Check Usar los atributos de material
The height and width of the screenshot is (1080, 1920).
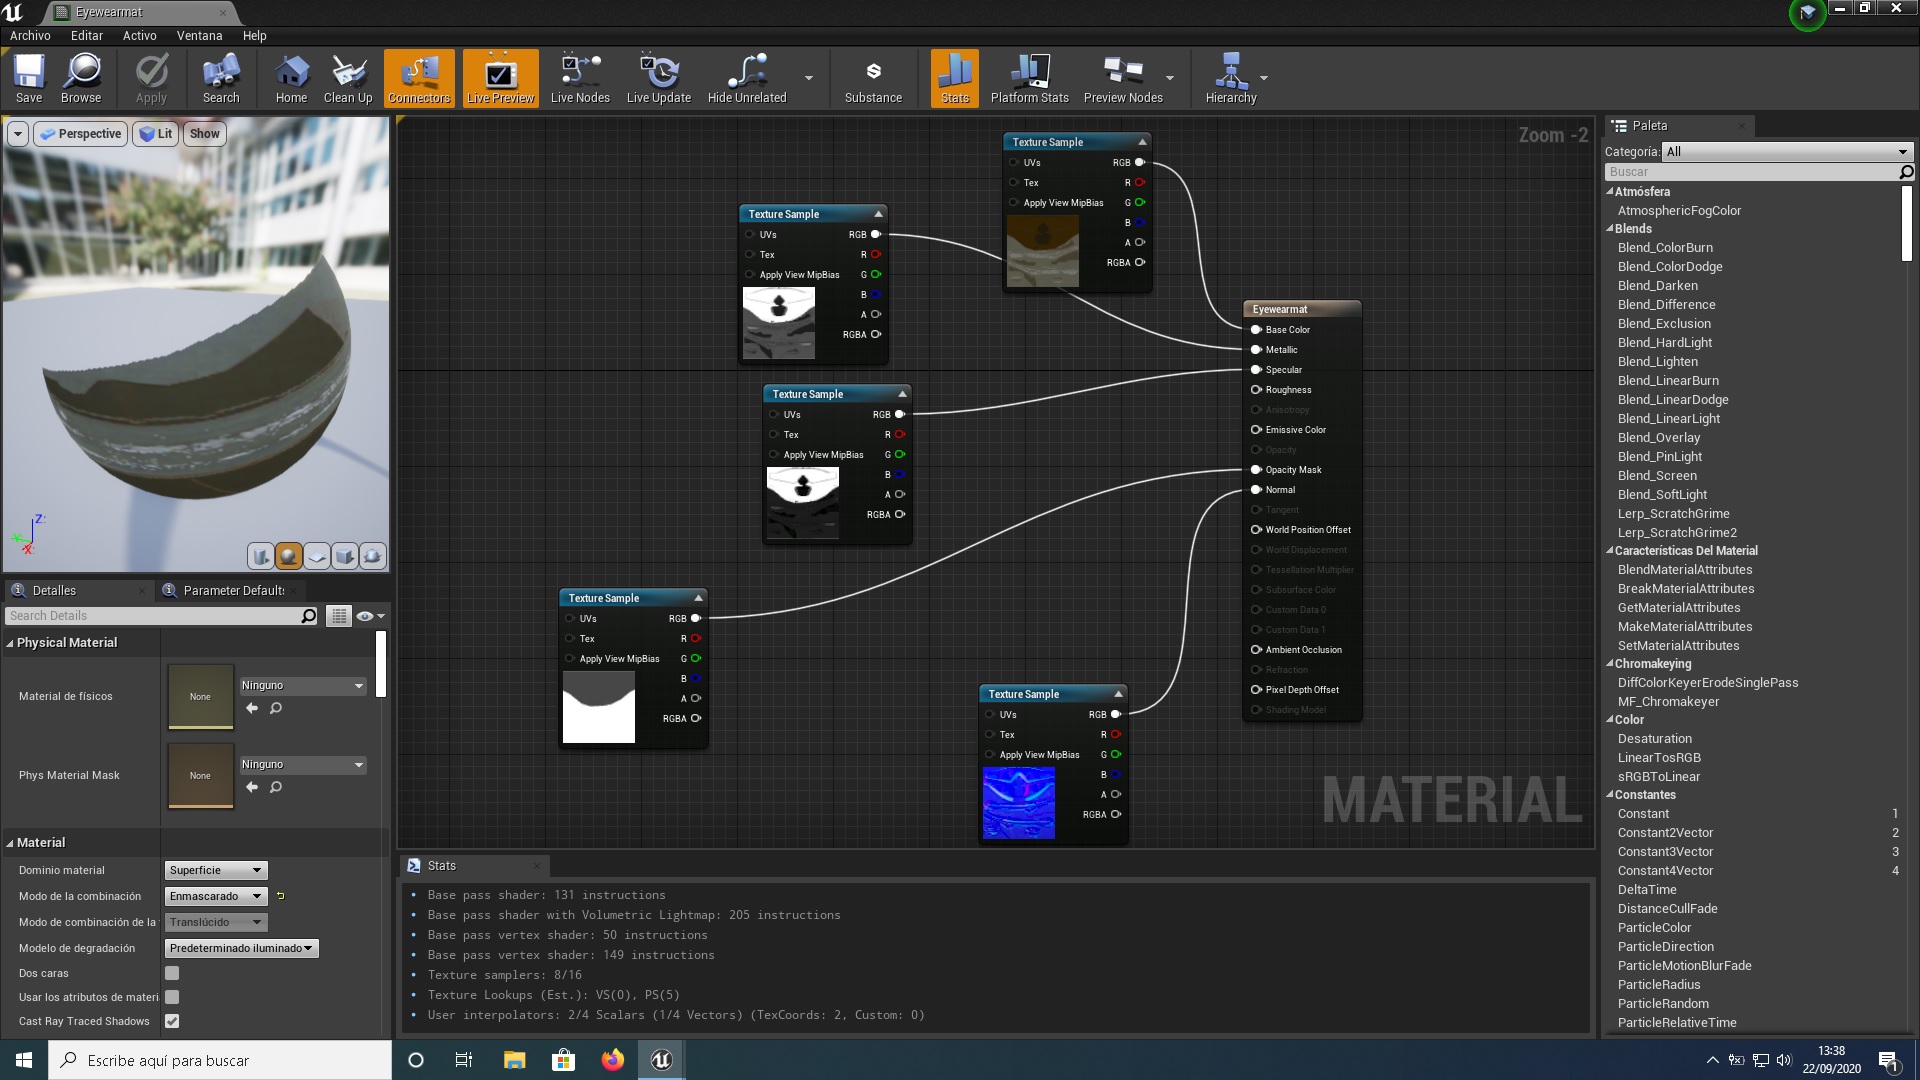(172, 997)
